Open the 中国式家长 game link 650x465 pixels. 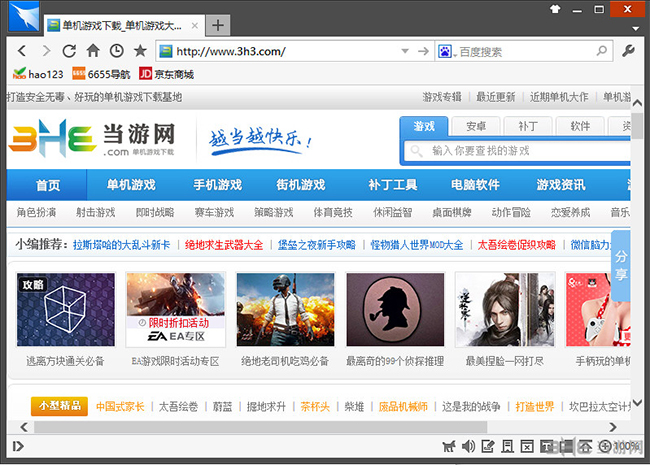click(120, 407)
